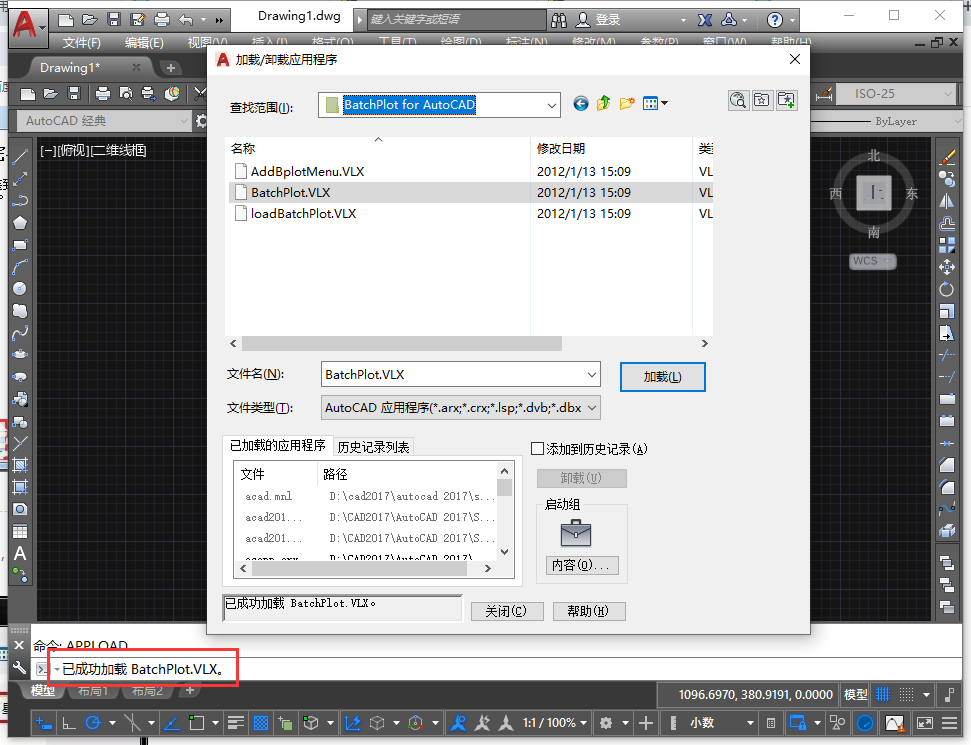Toggle dynamic input in status bar
Viewport: 971px width, 745px height.
point(43,723)
